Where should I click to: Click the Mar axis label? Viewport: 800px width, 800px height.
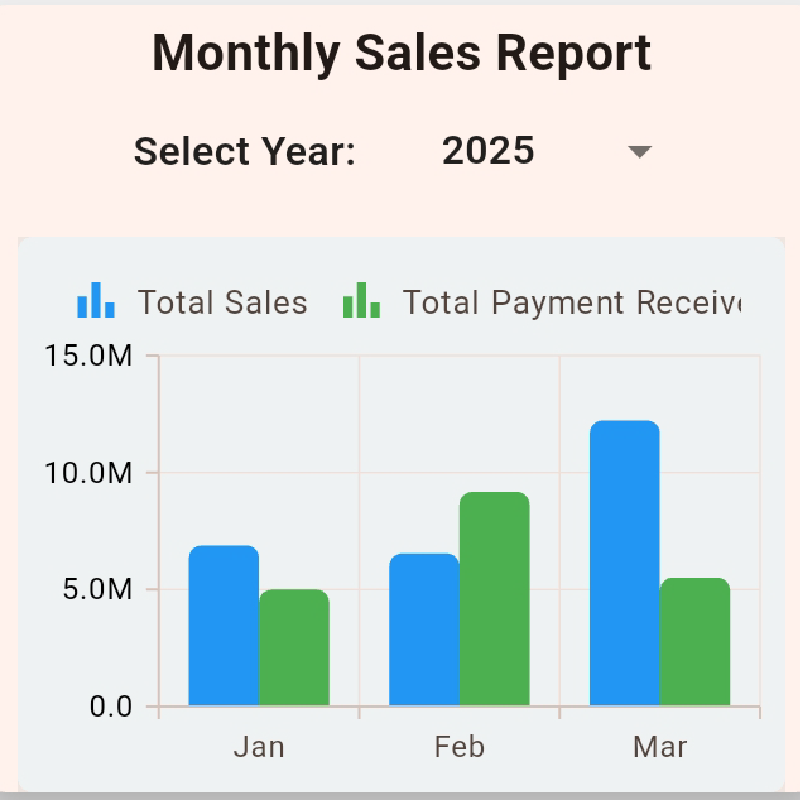[660, 747]
